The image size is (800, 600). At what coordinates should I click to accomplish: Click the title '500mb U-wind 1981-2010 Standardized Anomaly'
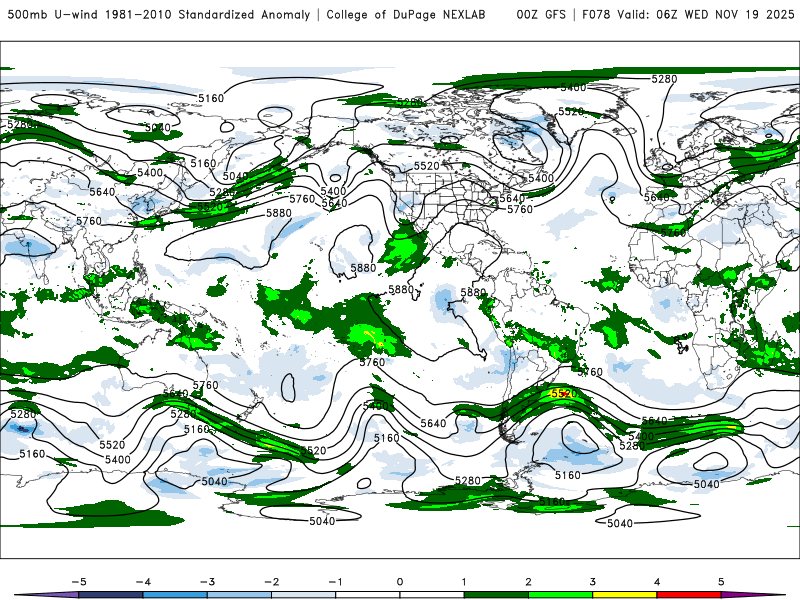159,14
